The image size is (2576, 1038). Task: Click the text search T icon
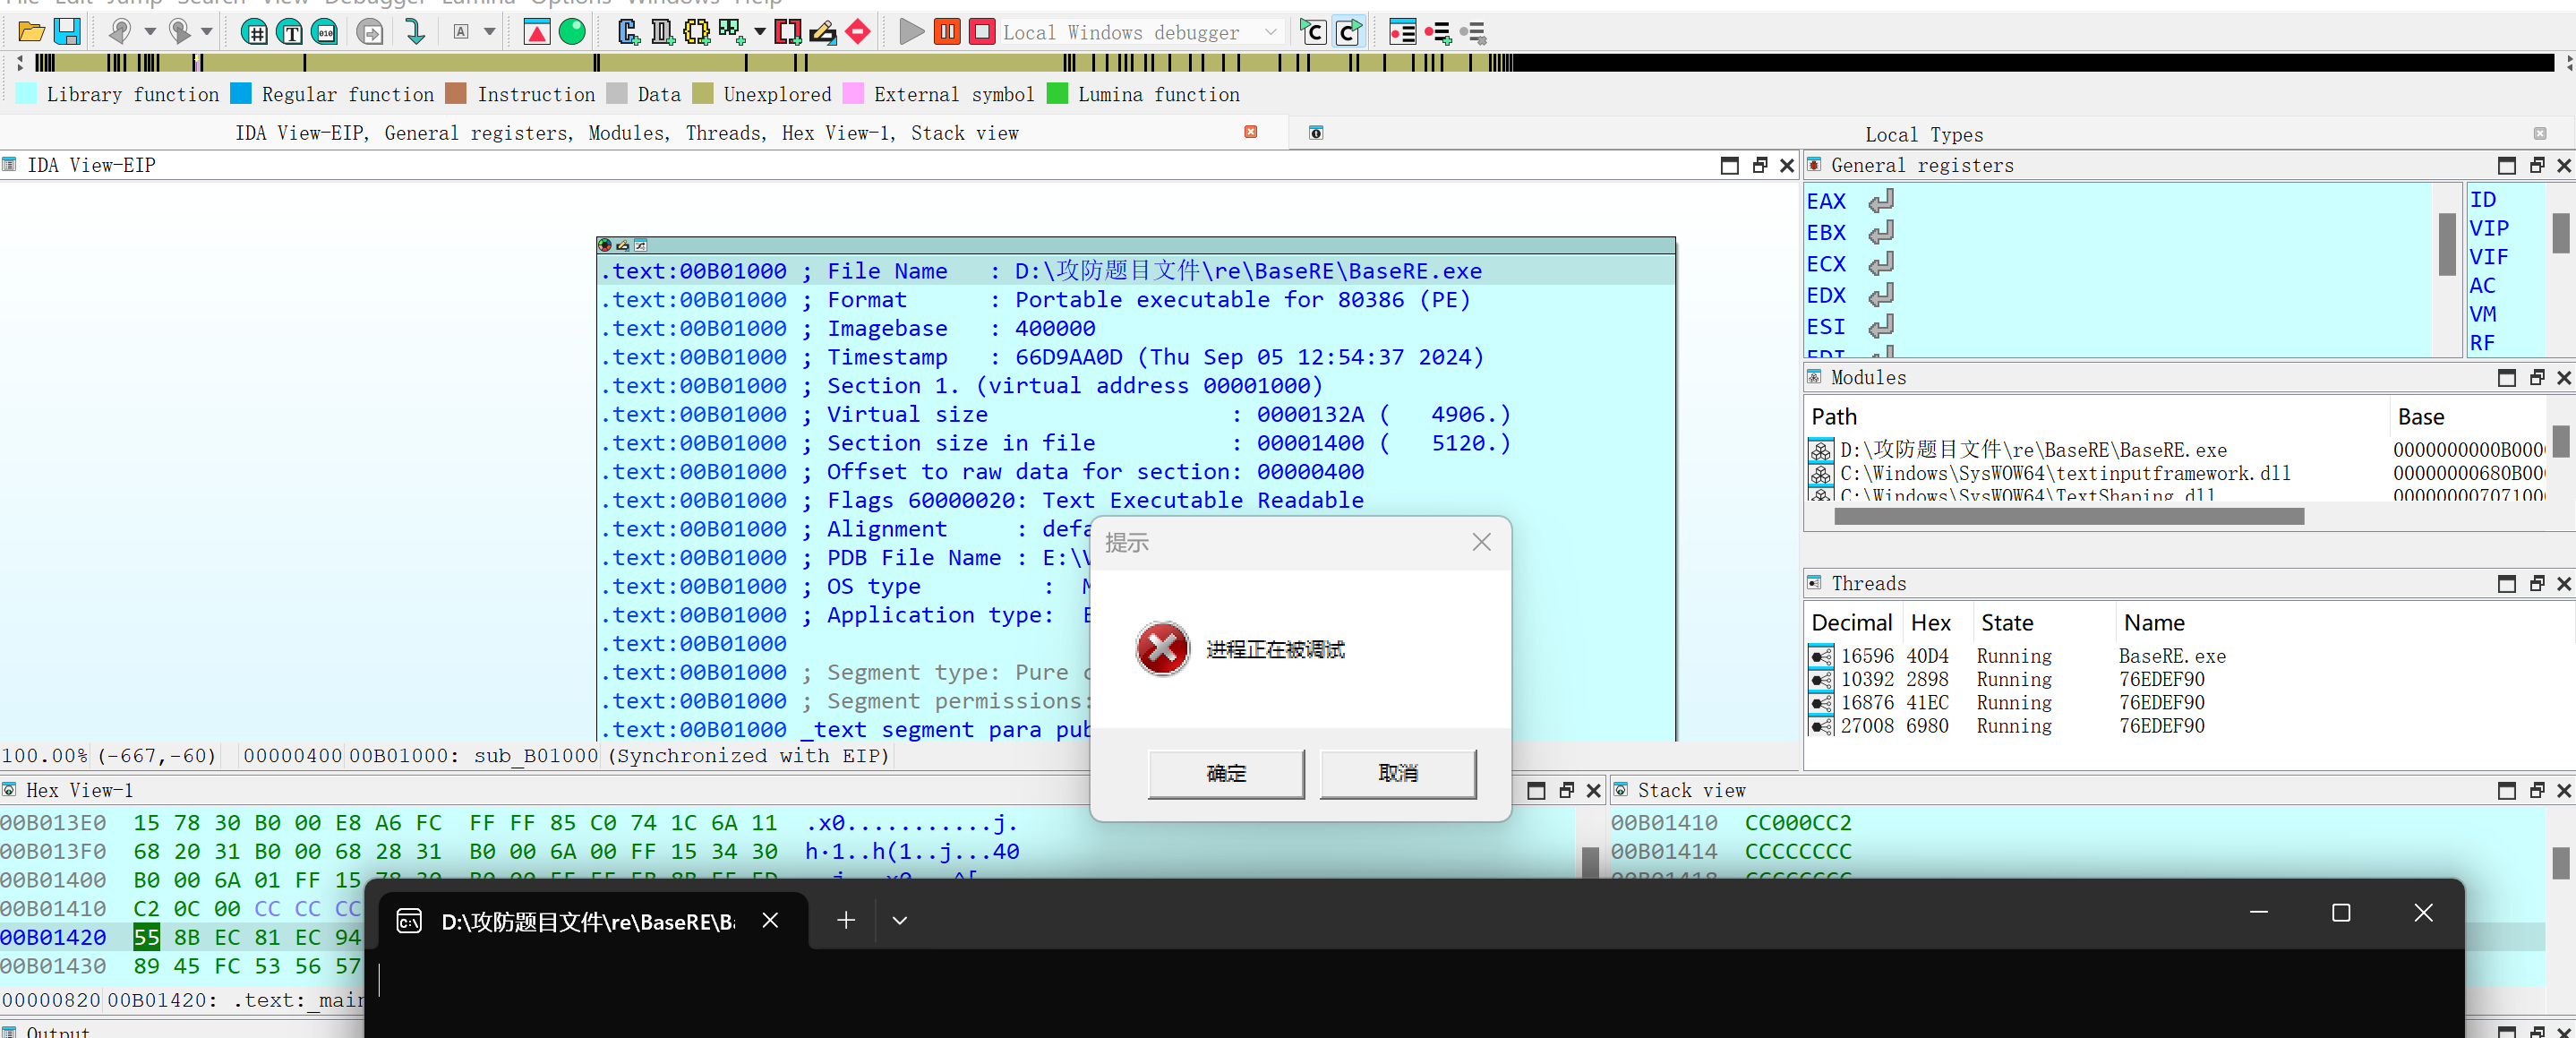tap(290, 32)
